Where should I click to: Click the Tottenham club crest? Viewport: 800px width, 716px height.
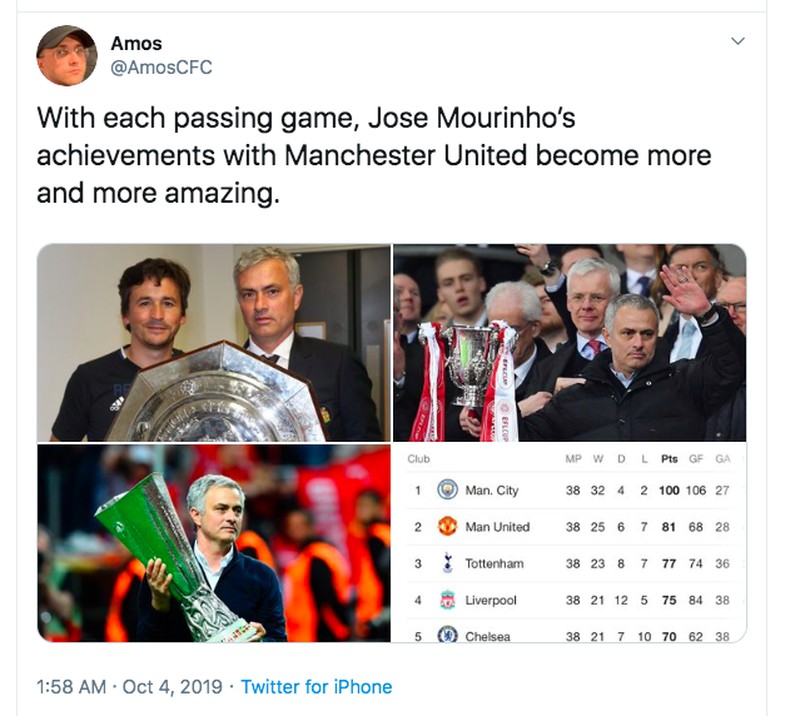tap(447, 564)
